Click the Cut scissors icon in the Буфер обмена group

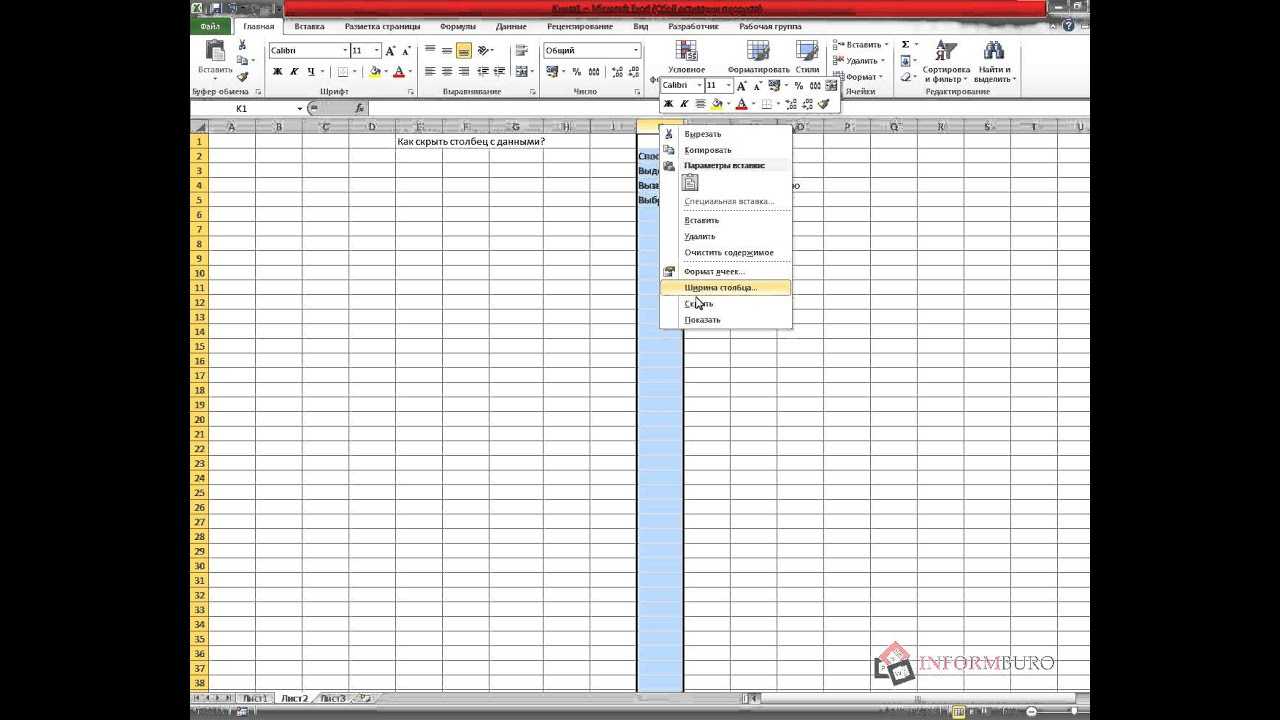tap(242, 45)
